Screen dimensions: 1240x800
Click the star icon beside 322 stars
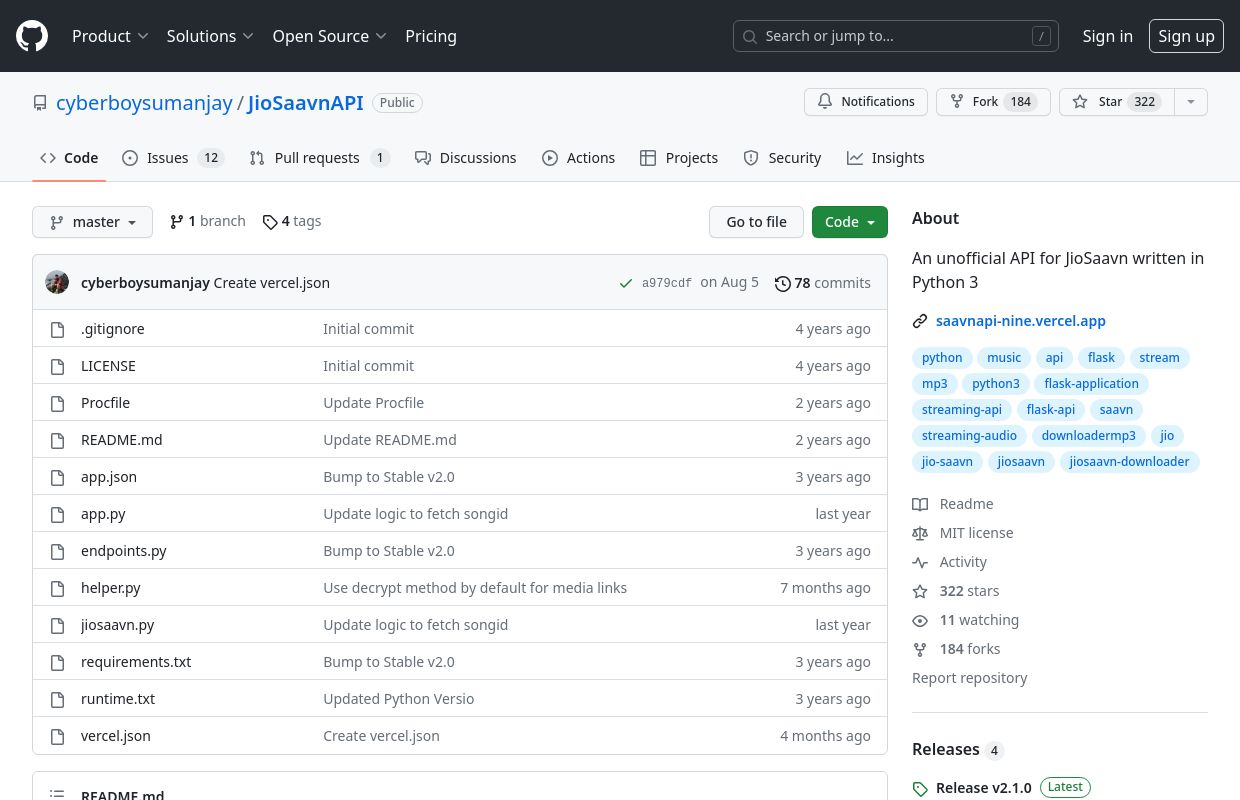coord(920,591)
